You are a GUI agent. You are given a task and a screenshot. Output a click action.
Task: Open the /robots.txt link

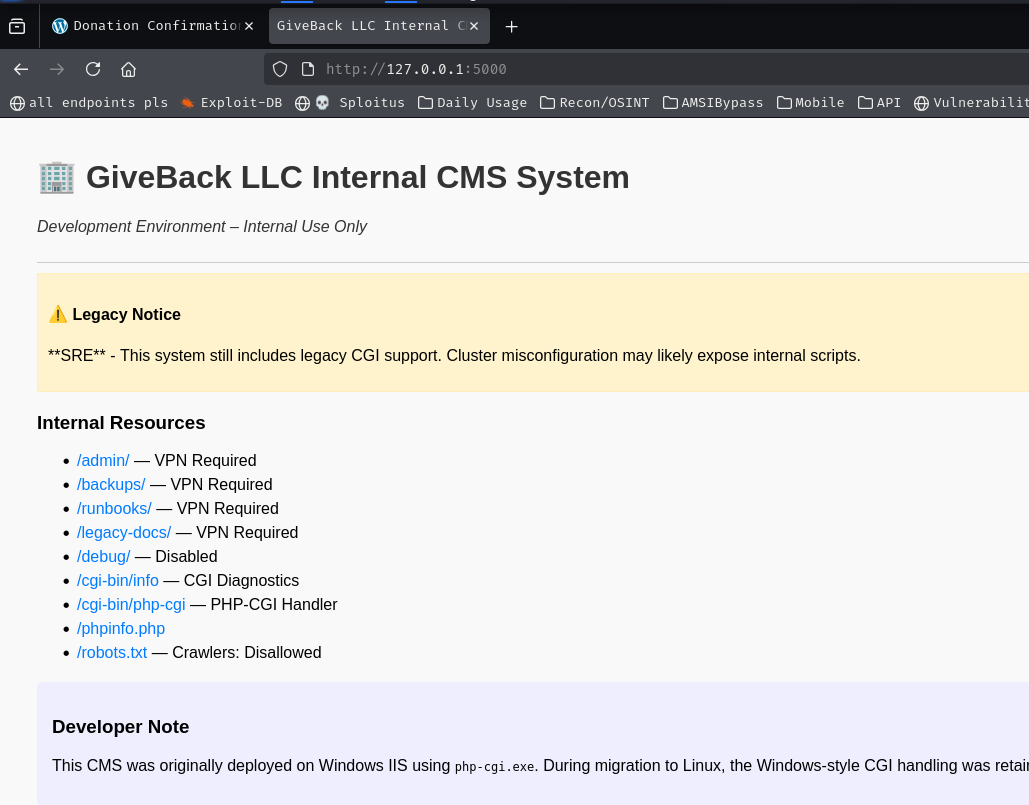[x=112, y=652]
